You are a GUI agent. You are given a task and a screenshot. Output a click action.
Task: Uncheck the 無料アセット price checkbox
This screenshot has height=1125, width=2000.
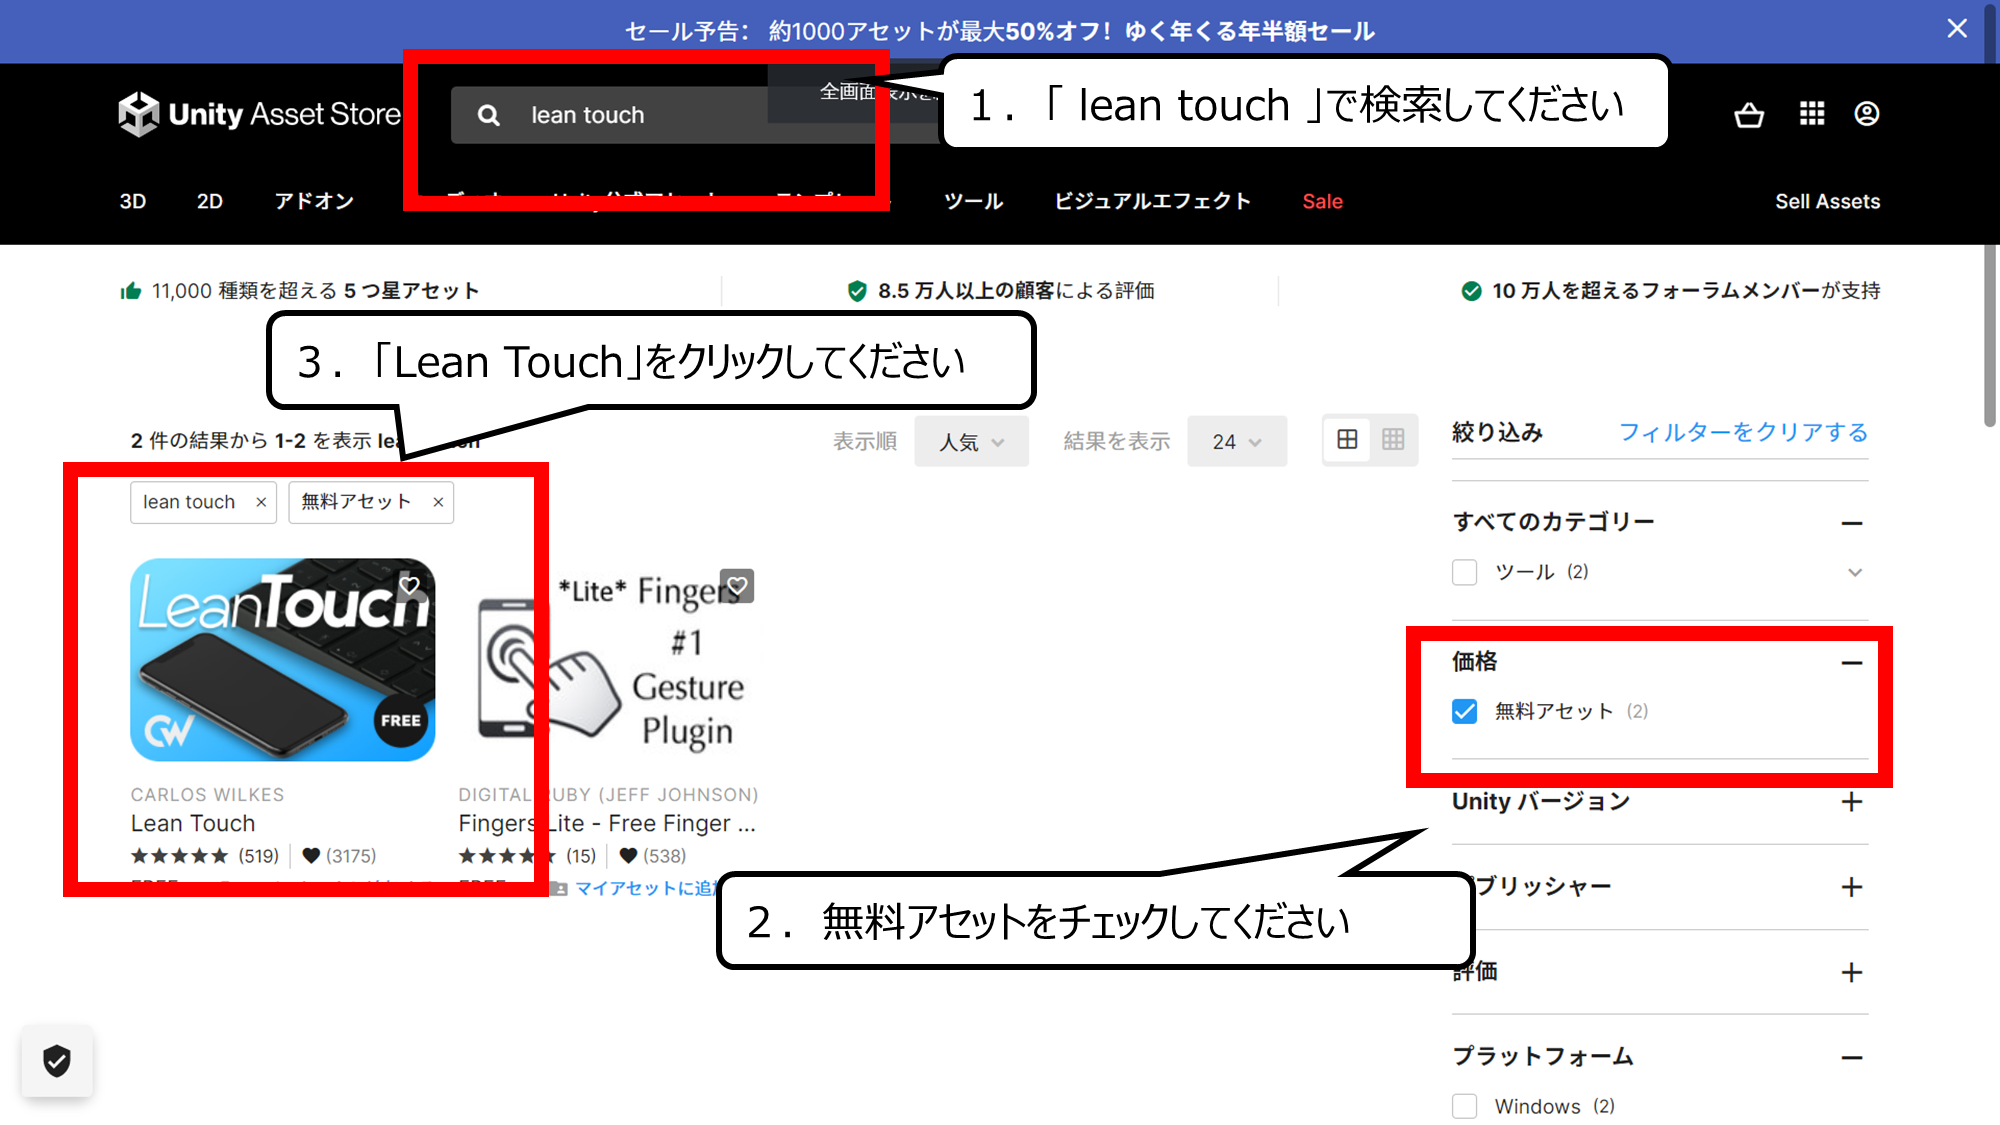(x=1465, y=711)
